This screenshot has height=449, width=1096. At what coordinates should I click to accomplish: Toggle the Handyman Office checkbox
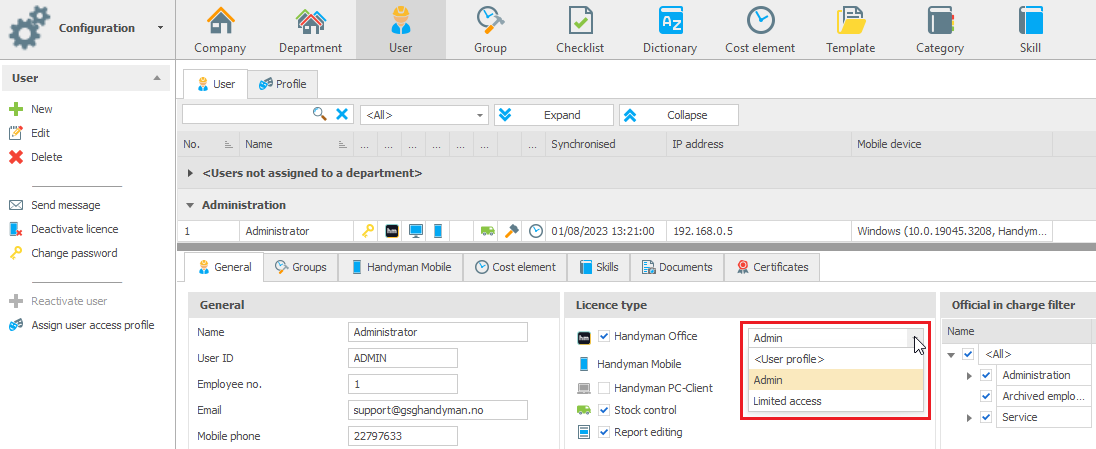[x=605, y=336]
